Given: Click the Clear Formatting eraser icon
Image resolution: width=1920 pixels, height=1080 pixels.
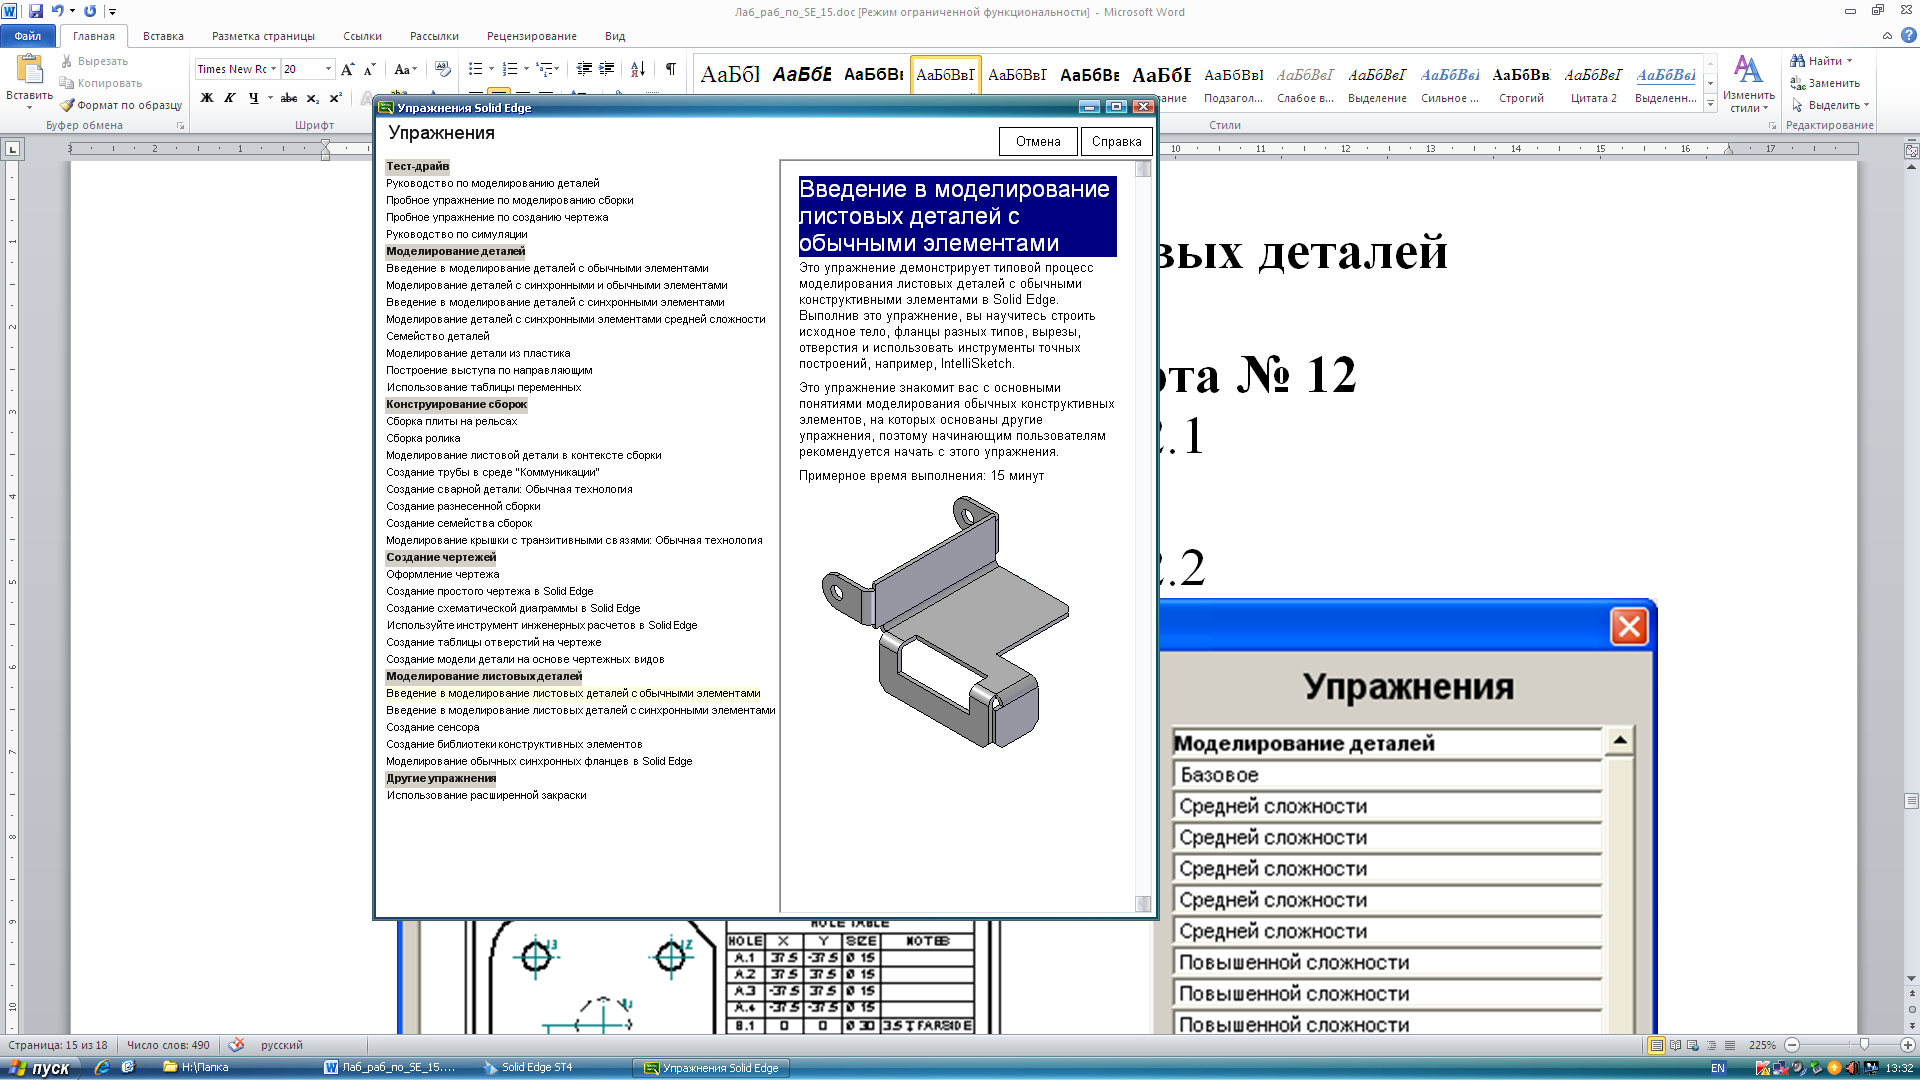Looking at the screenshot, I should 443,69.
